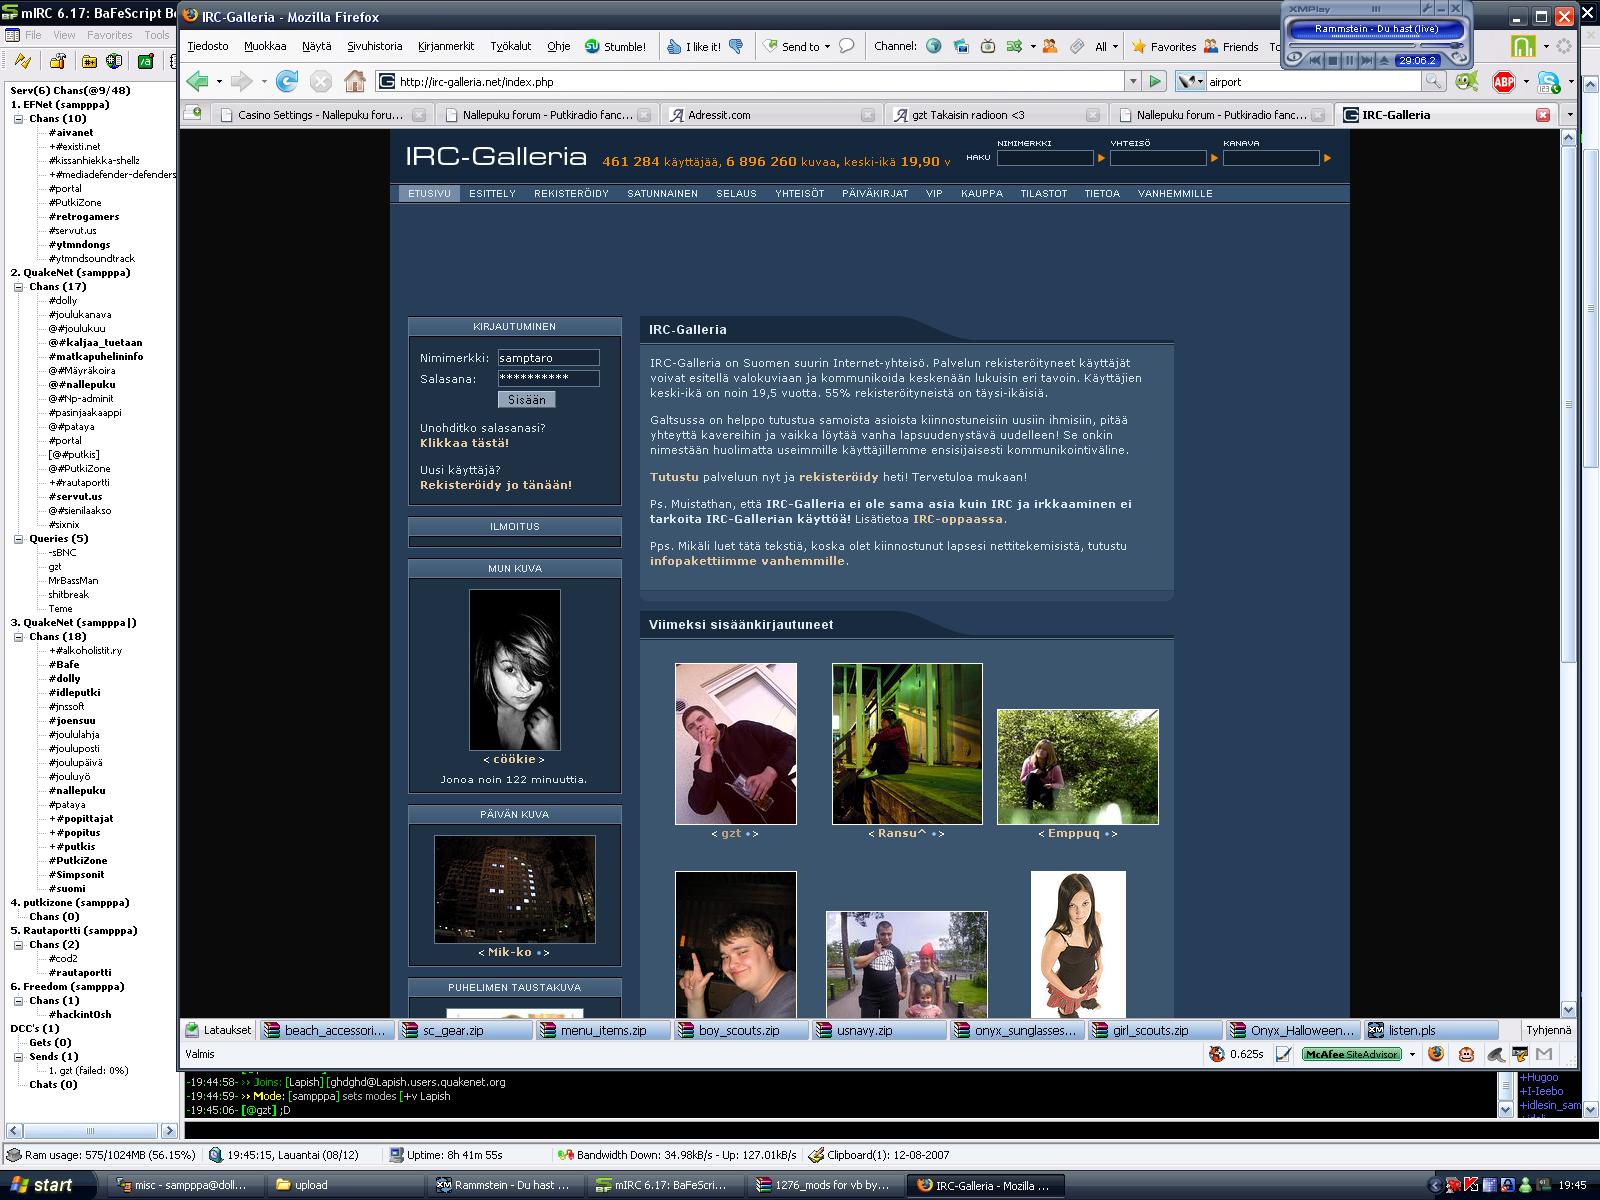Click the Firefox home icon
This screenshot has height=1200, width=1600.
[x=354, y=81]
